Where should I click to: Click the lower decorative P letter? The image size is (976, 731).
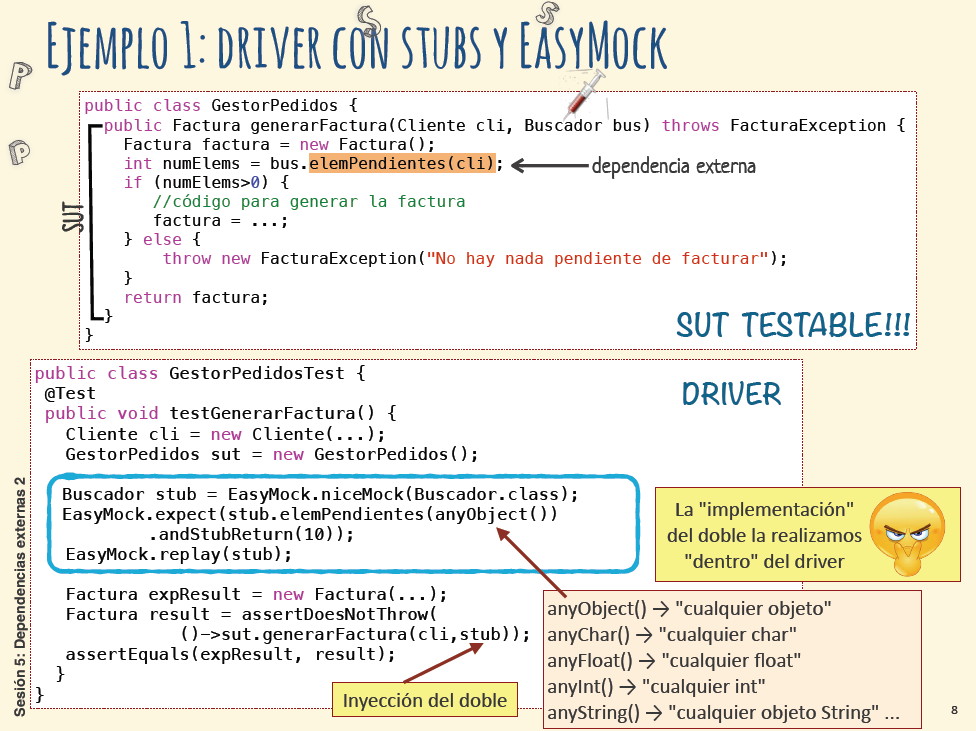click(18, 152)
